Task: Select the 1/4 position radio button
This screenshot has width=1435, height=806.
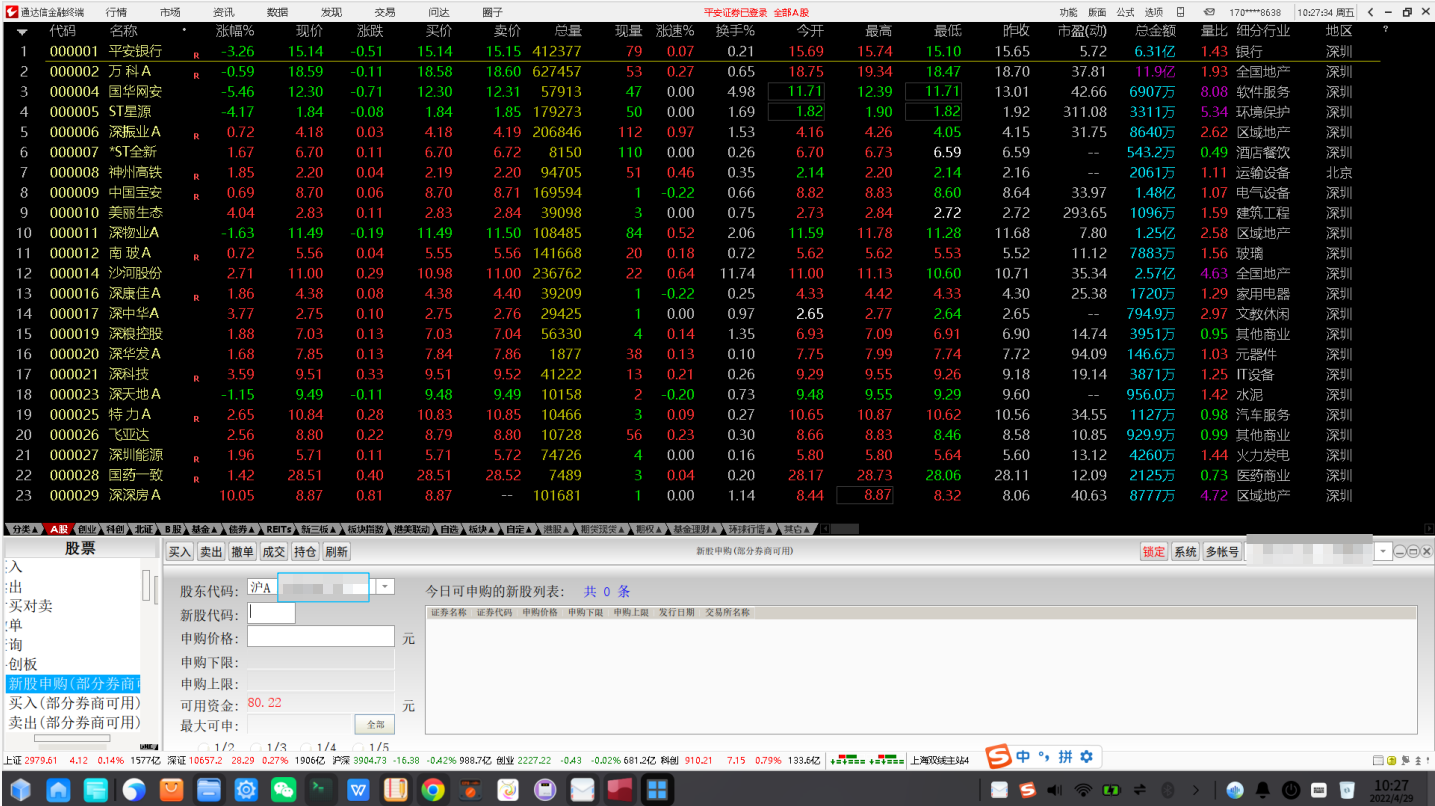Action: [305, 748]
